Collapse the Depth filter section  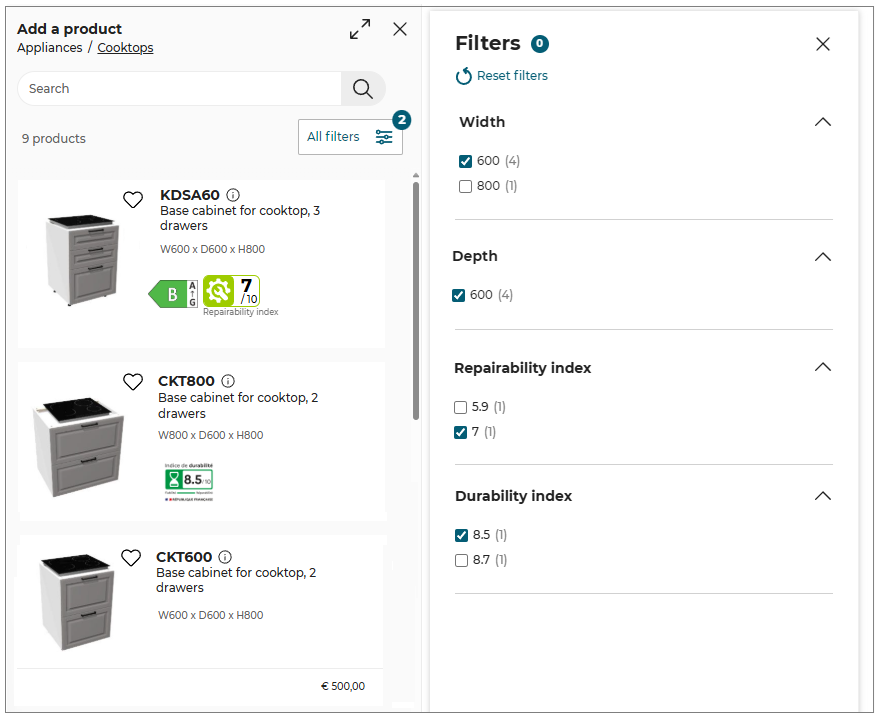[x=822, y=256]
